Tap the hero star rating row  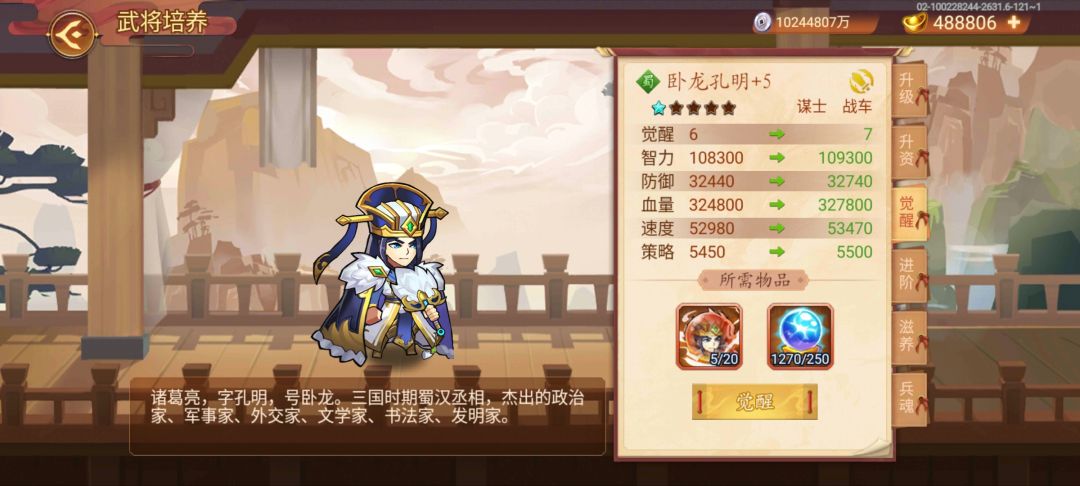click(694, 108)
